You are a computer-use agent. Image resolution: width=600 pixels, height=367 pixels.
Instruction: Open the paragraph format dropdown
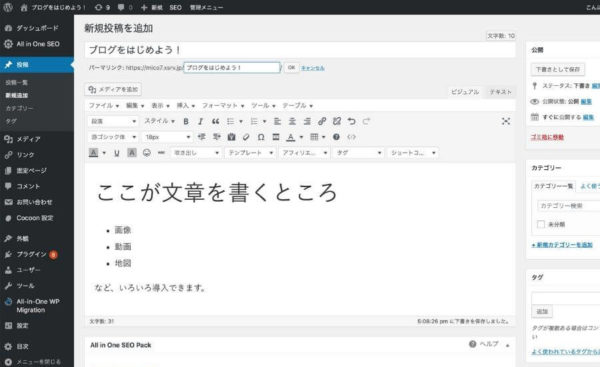[113, 121]
